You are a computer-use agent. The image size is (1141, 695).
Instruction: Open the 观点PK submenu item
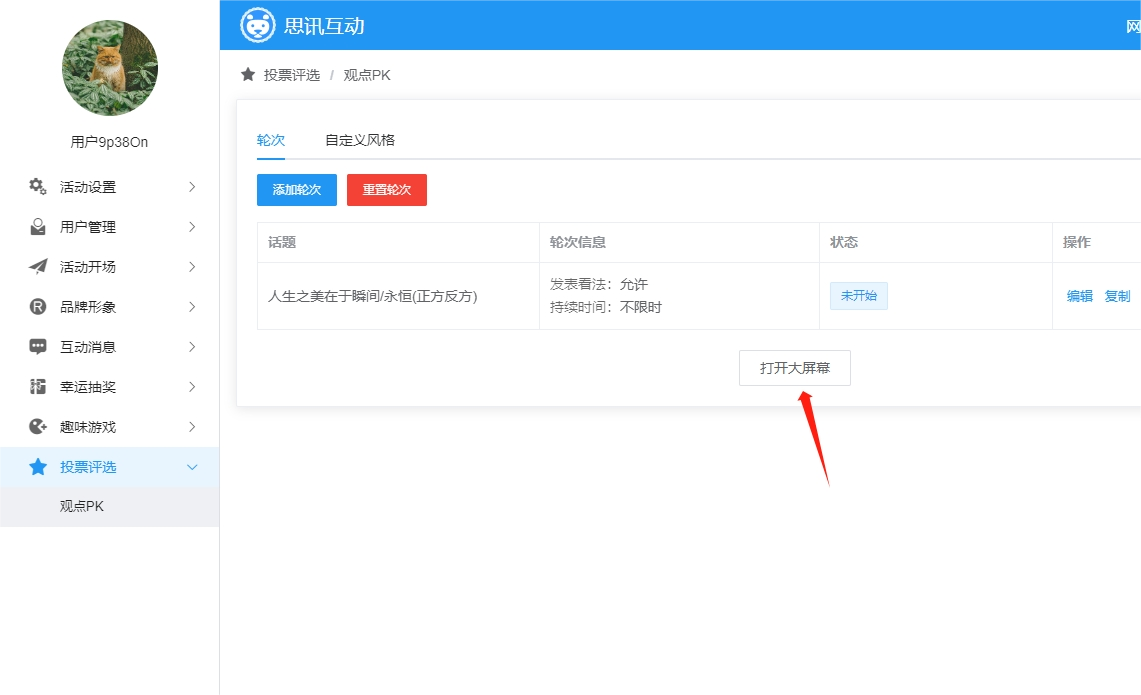tap(82, 506)
